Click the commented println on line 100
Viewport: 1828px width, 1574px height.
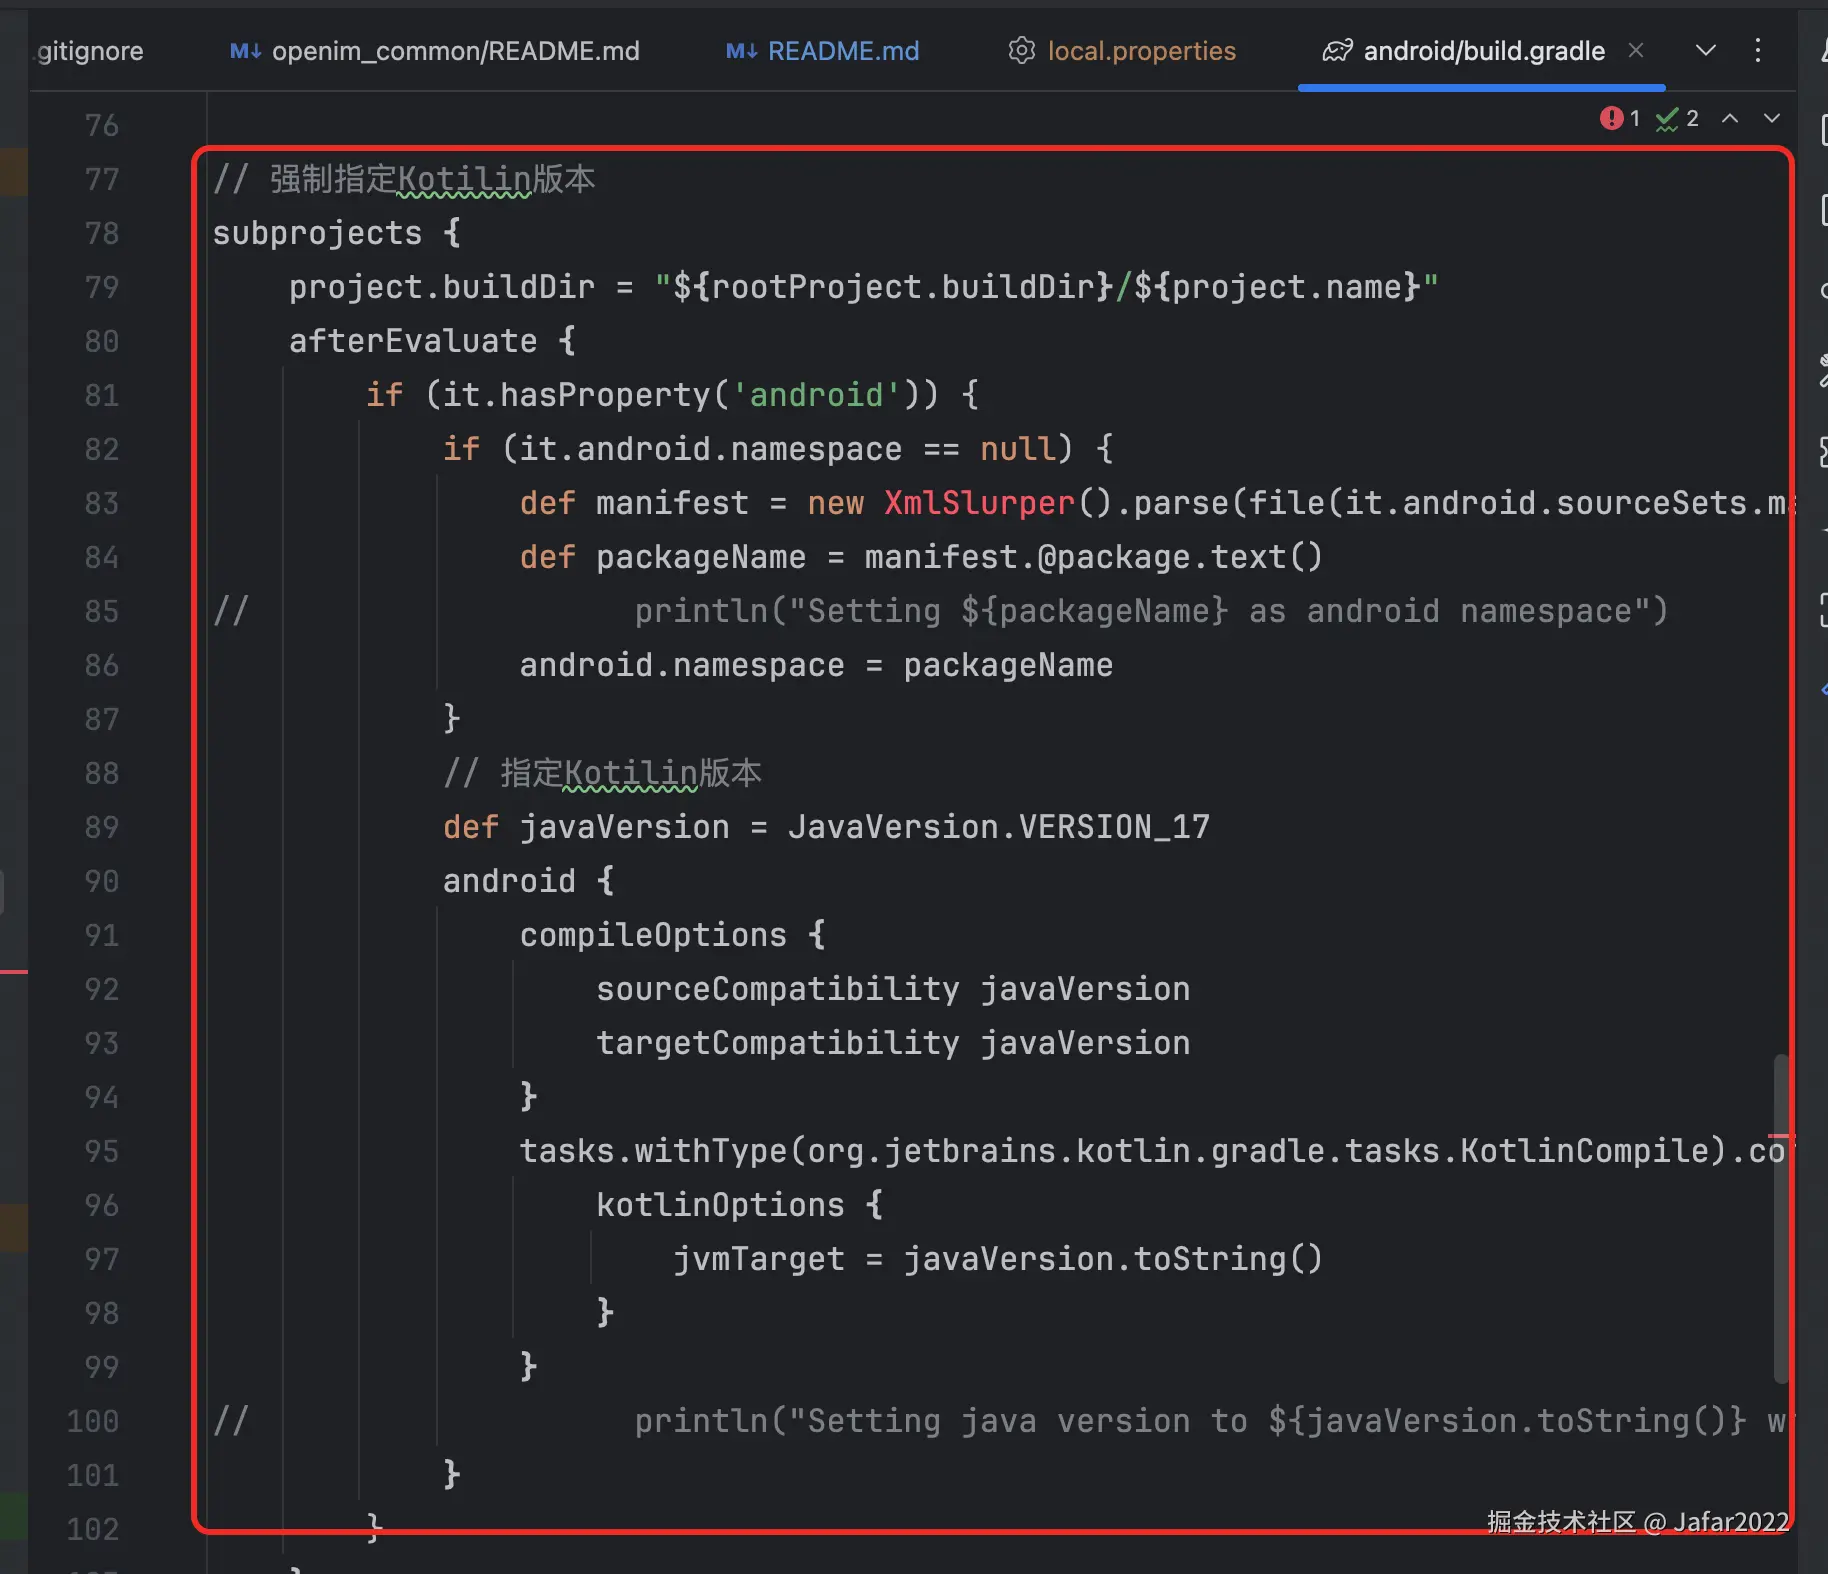tap(1212, 1421)
